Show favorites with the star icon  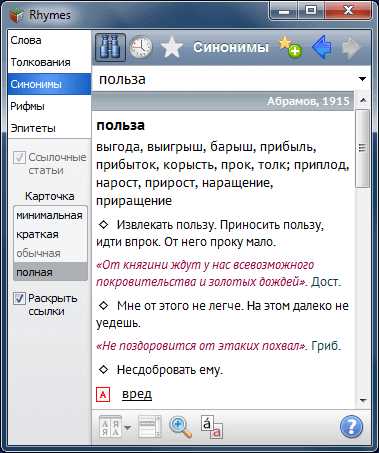[x=172, y=48]
